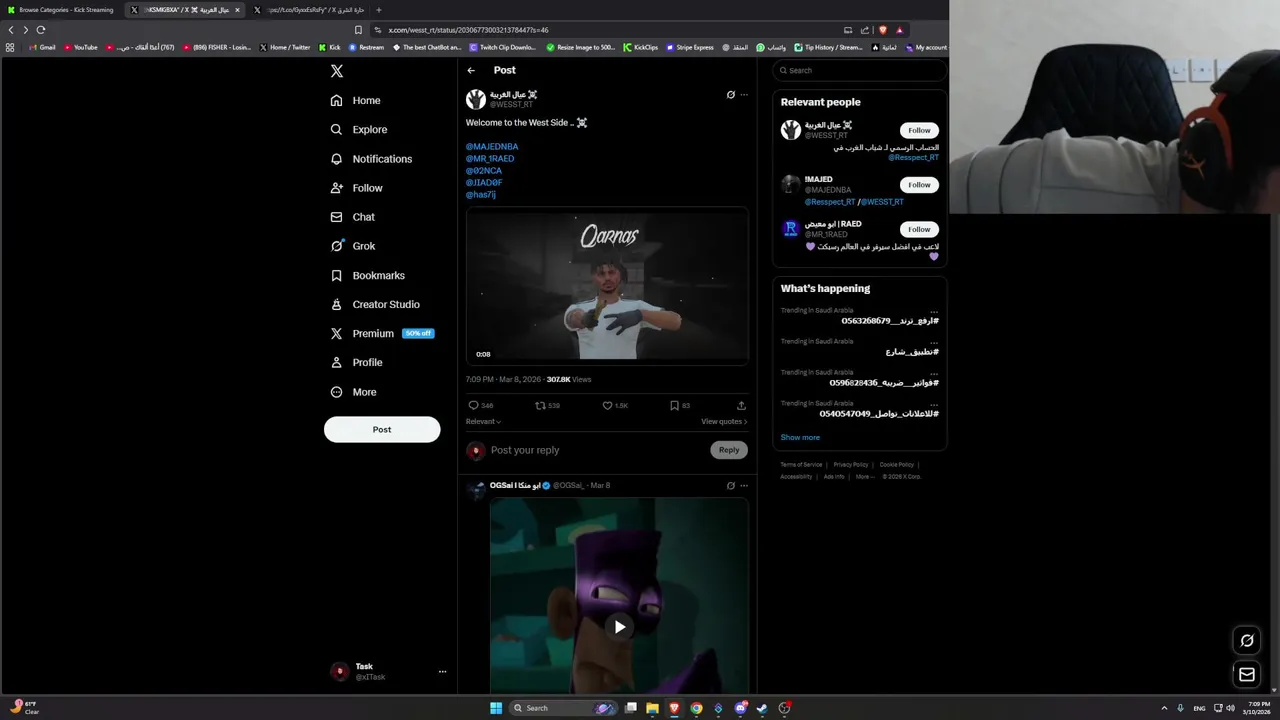Screen dimensions: 1280x720
Task: Go back using the Post header arrow
Action: pos(471,70)
